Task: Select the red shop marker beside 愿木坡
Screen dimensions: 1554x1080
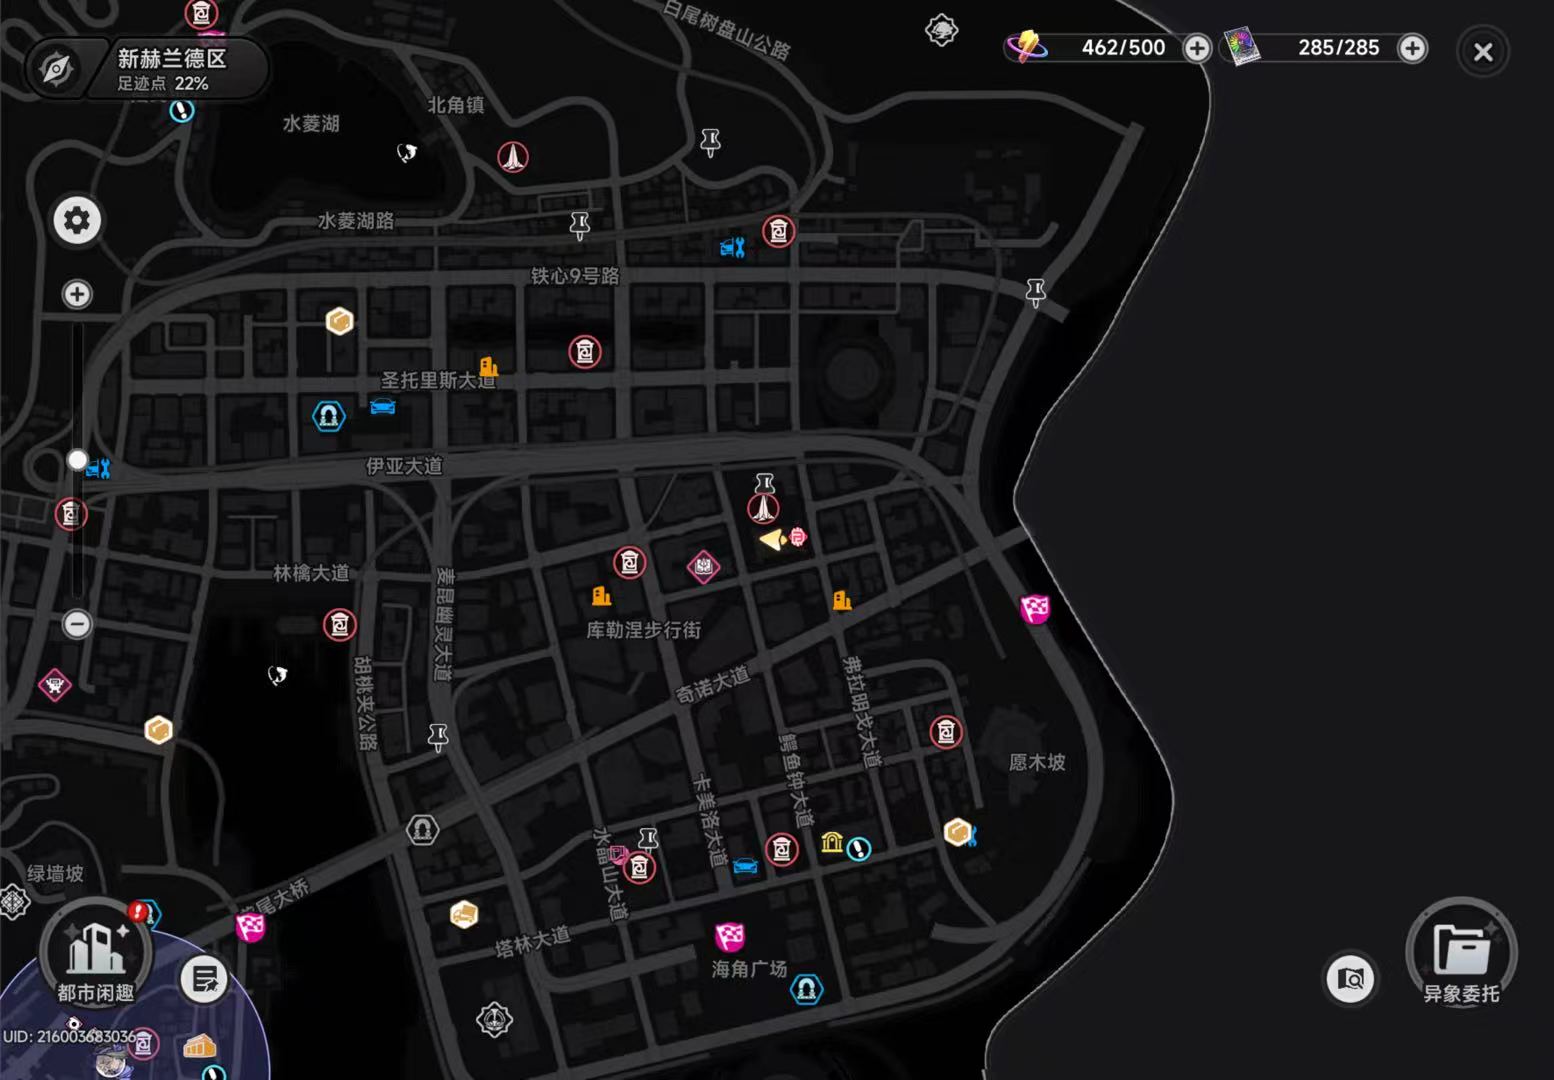Action: point(946,732)
